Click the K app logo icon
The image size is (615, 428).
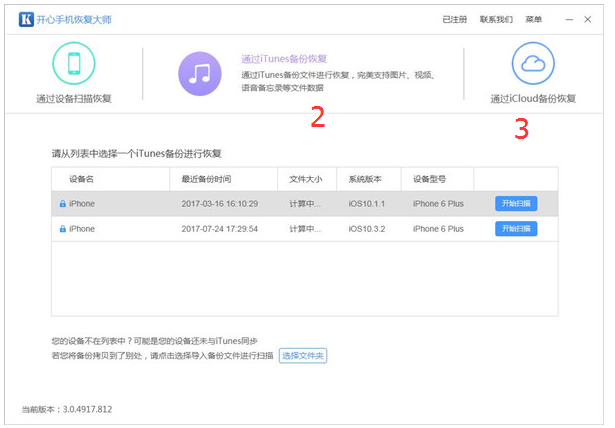click(26, 19)
